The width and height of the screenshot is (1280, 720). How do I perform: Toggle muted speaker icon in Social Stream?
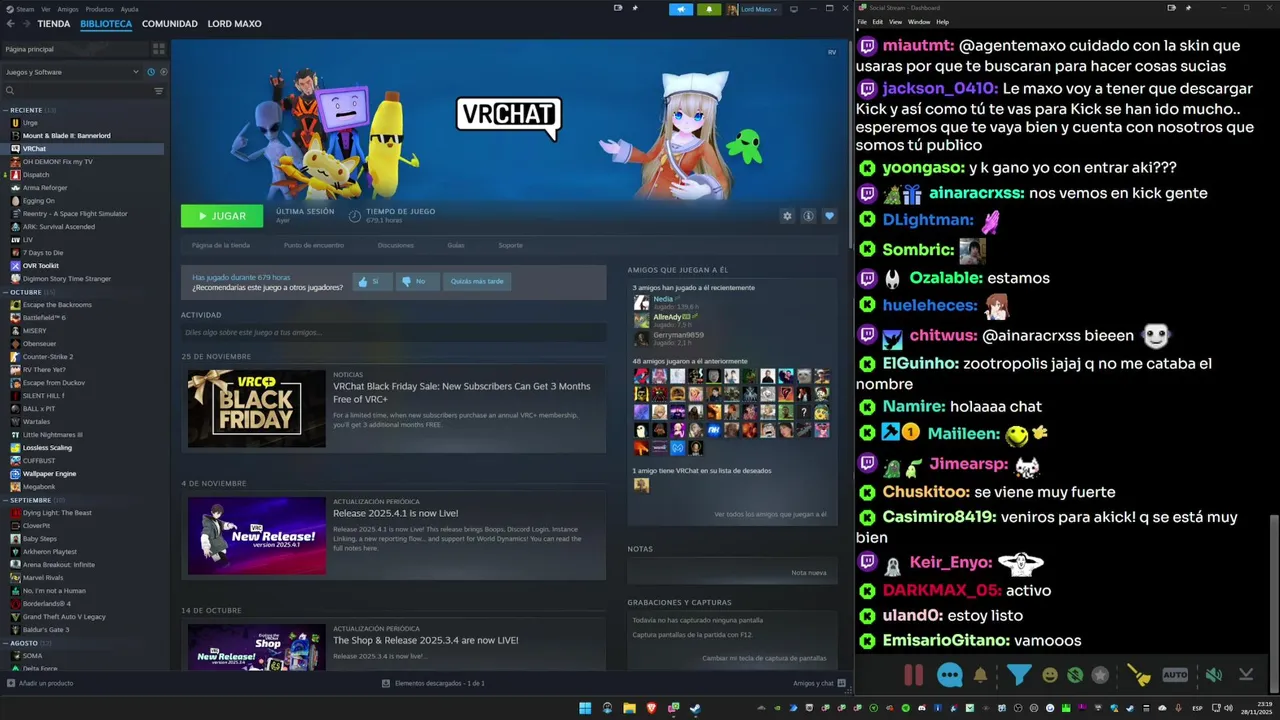pyautogui.click(x=1213, y=675)
